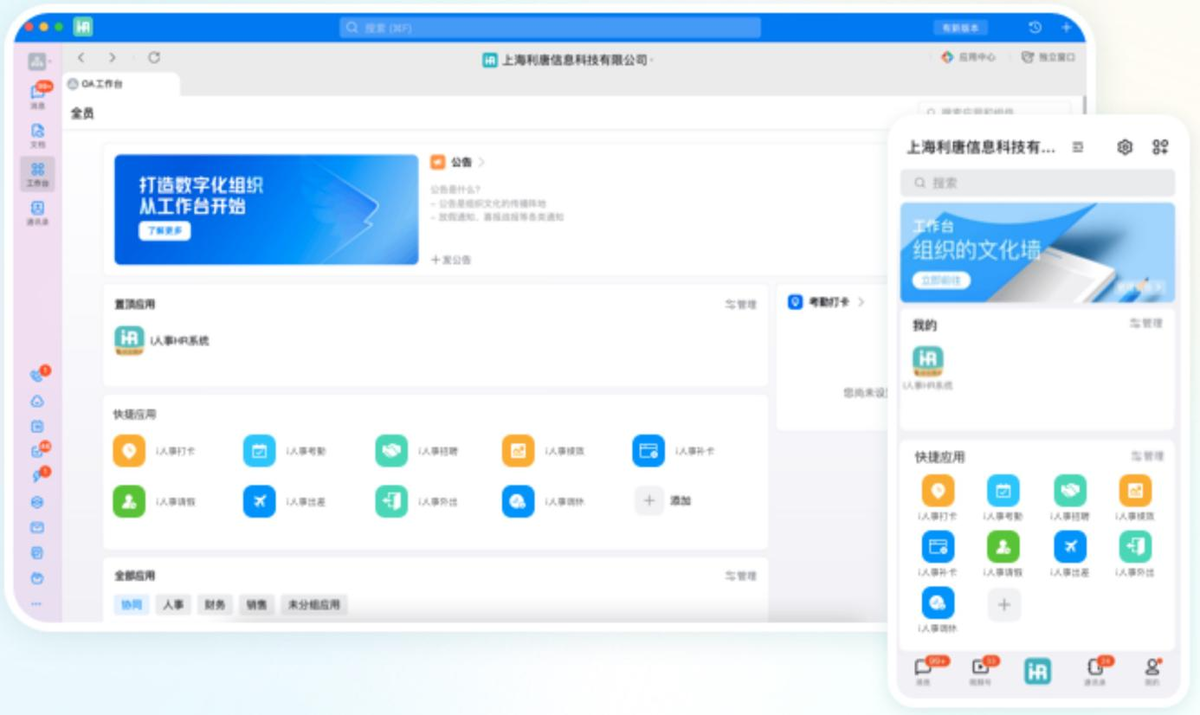Open i人事出差 in the desktop quick apps
This screenshot has width=1200, height=715.
pyautogui.click(x=259, y=501)
